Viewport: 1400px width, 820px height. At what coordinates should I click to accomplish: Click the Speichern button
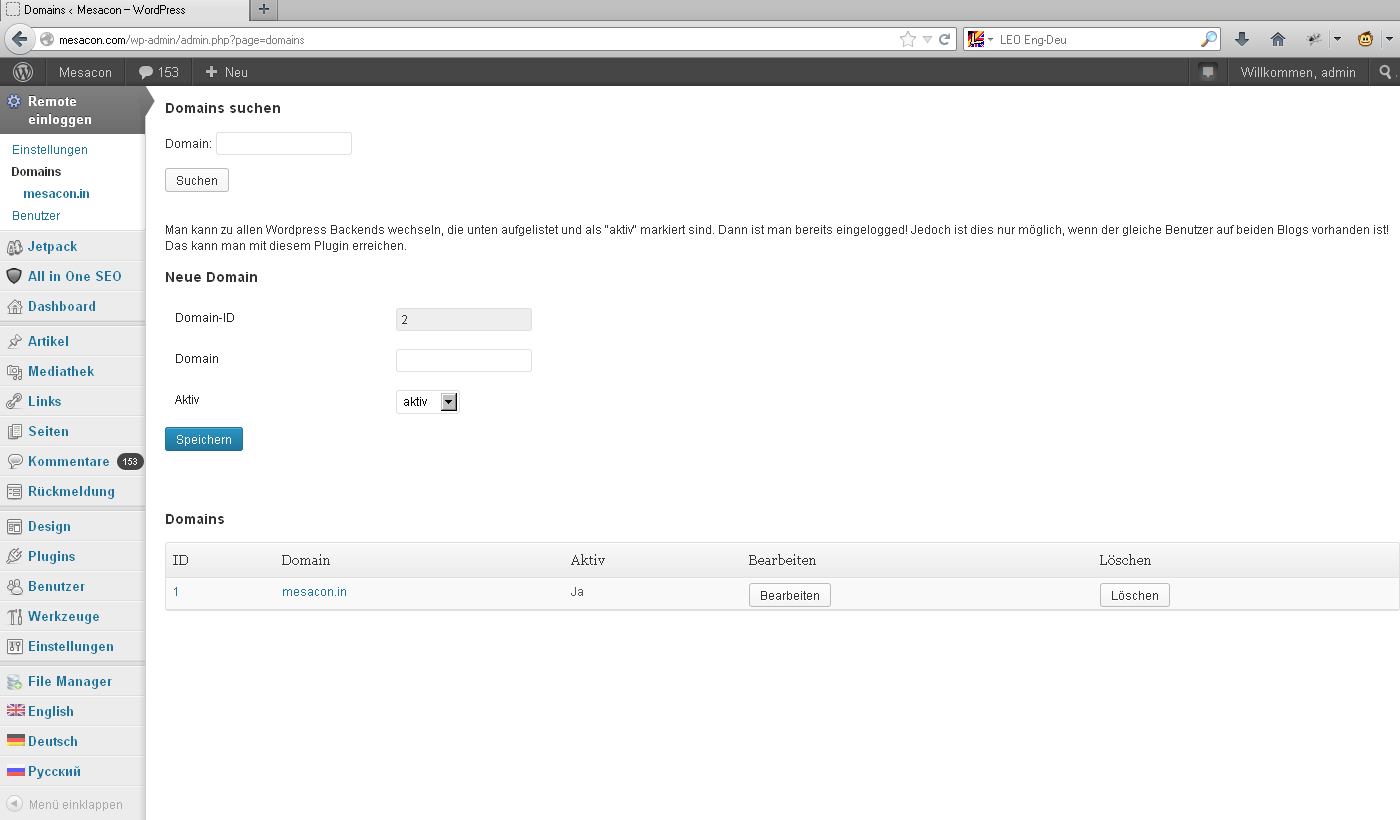(x=204, y=439)
